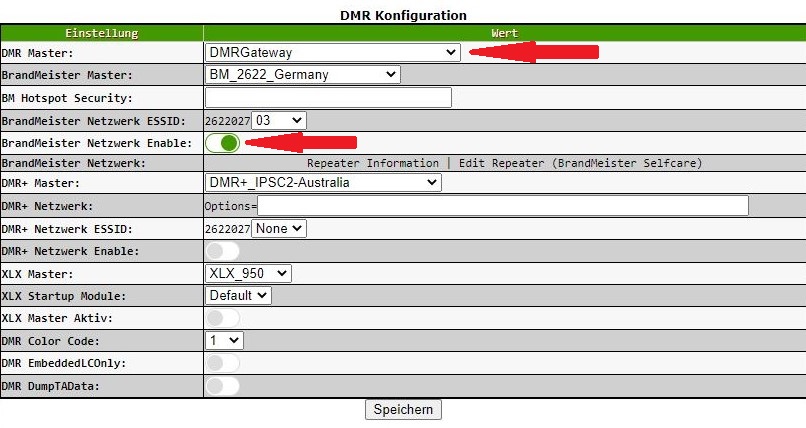This screenshot has height=428, width=806.
Task: Click the DMR Konfiguration heading
Action: point(403,15)
